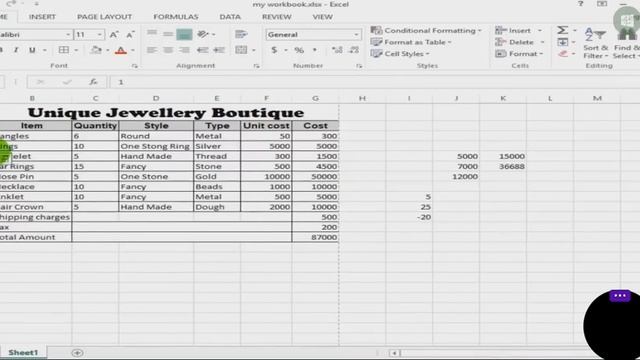
Task: Open Conditional Formatting menu
Action: point(426,31)
